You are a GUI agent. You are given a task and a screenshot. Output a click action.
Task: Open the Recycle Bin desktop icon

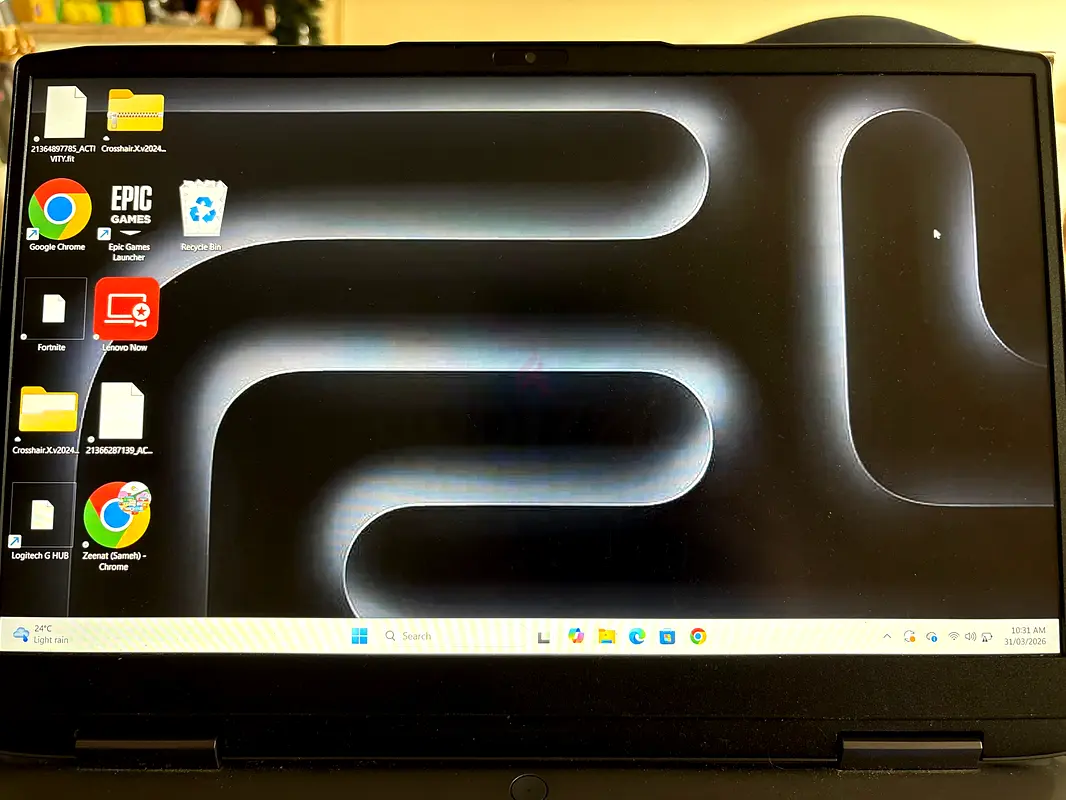(x=203, y=208)
